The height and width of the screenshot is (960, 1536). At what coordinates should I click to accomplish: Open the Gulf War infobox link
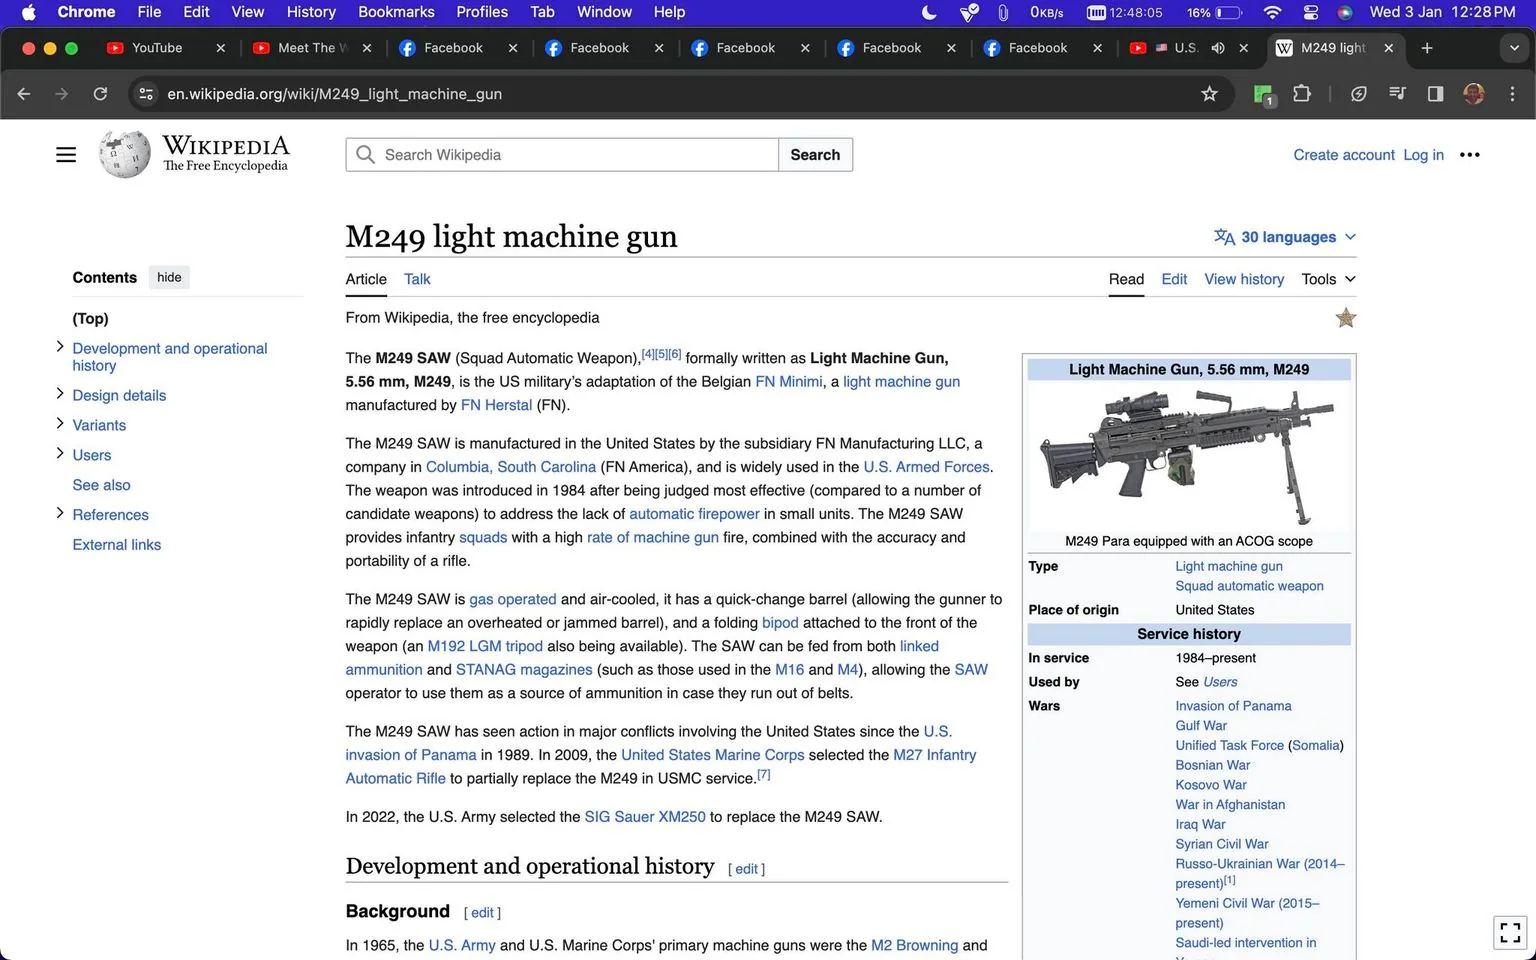1201,726
